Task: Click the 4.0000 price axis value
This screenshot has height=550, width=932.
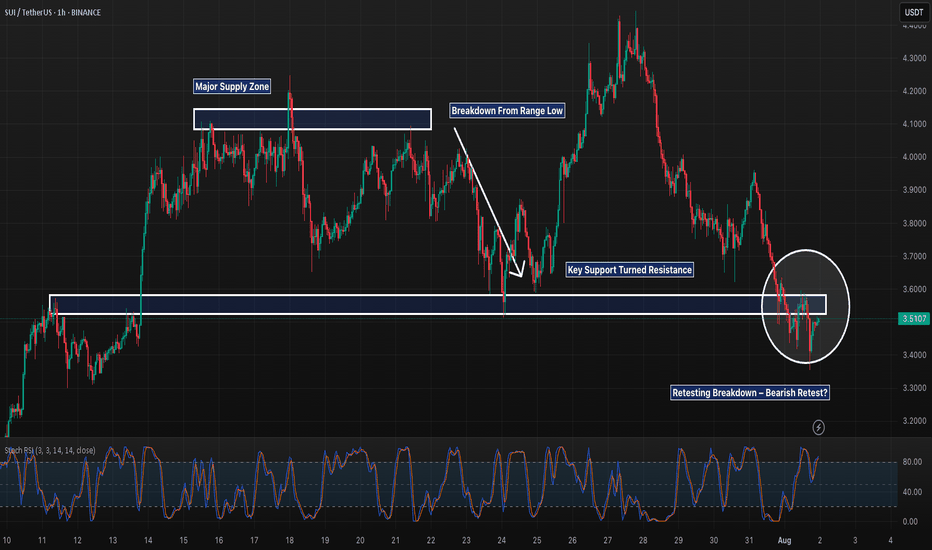Action: coord(914,157)
